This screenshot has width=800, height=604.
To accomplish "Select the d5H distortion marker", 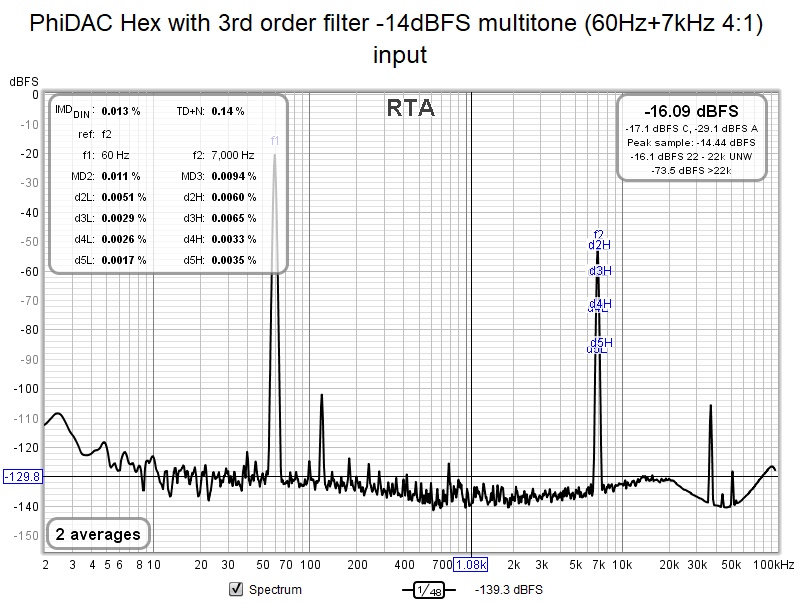I will 601,342.
